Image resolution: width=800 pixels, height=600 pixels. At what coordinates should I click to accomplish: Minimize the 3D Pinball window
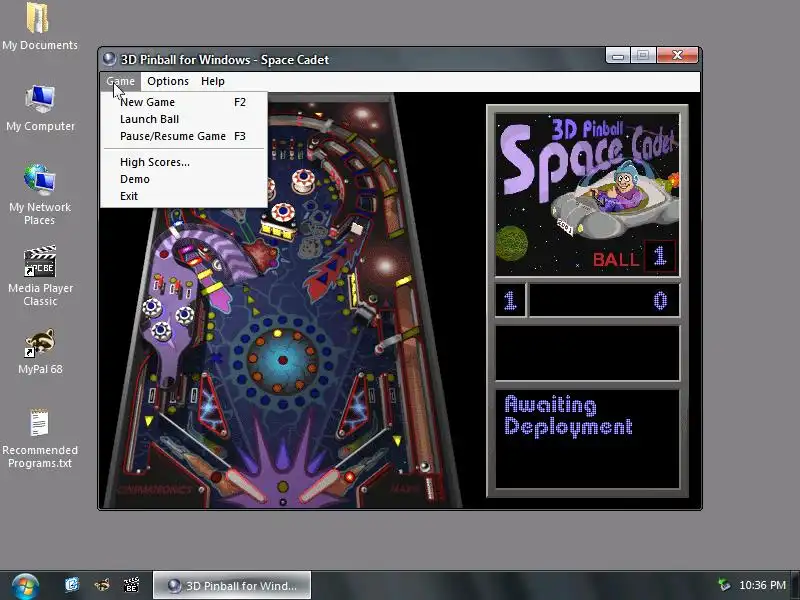(618, 55)
